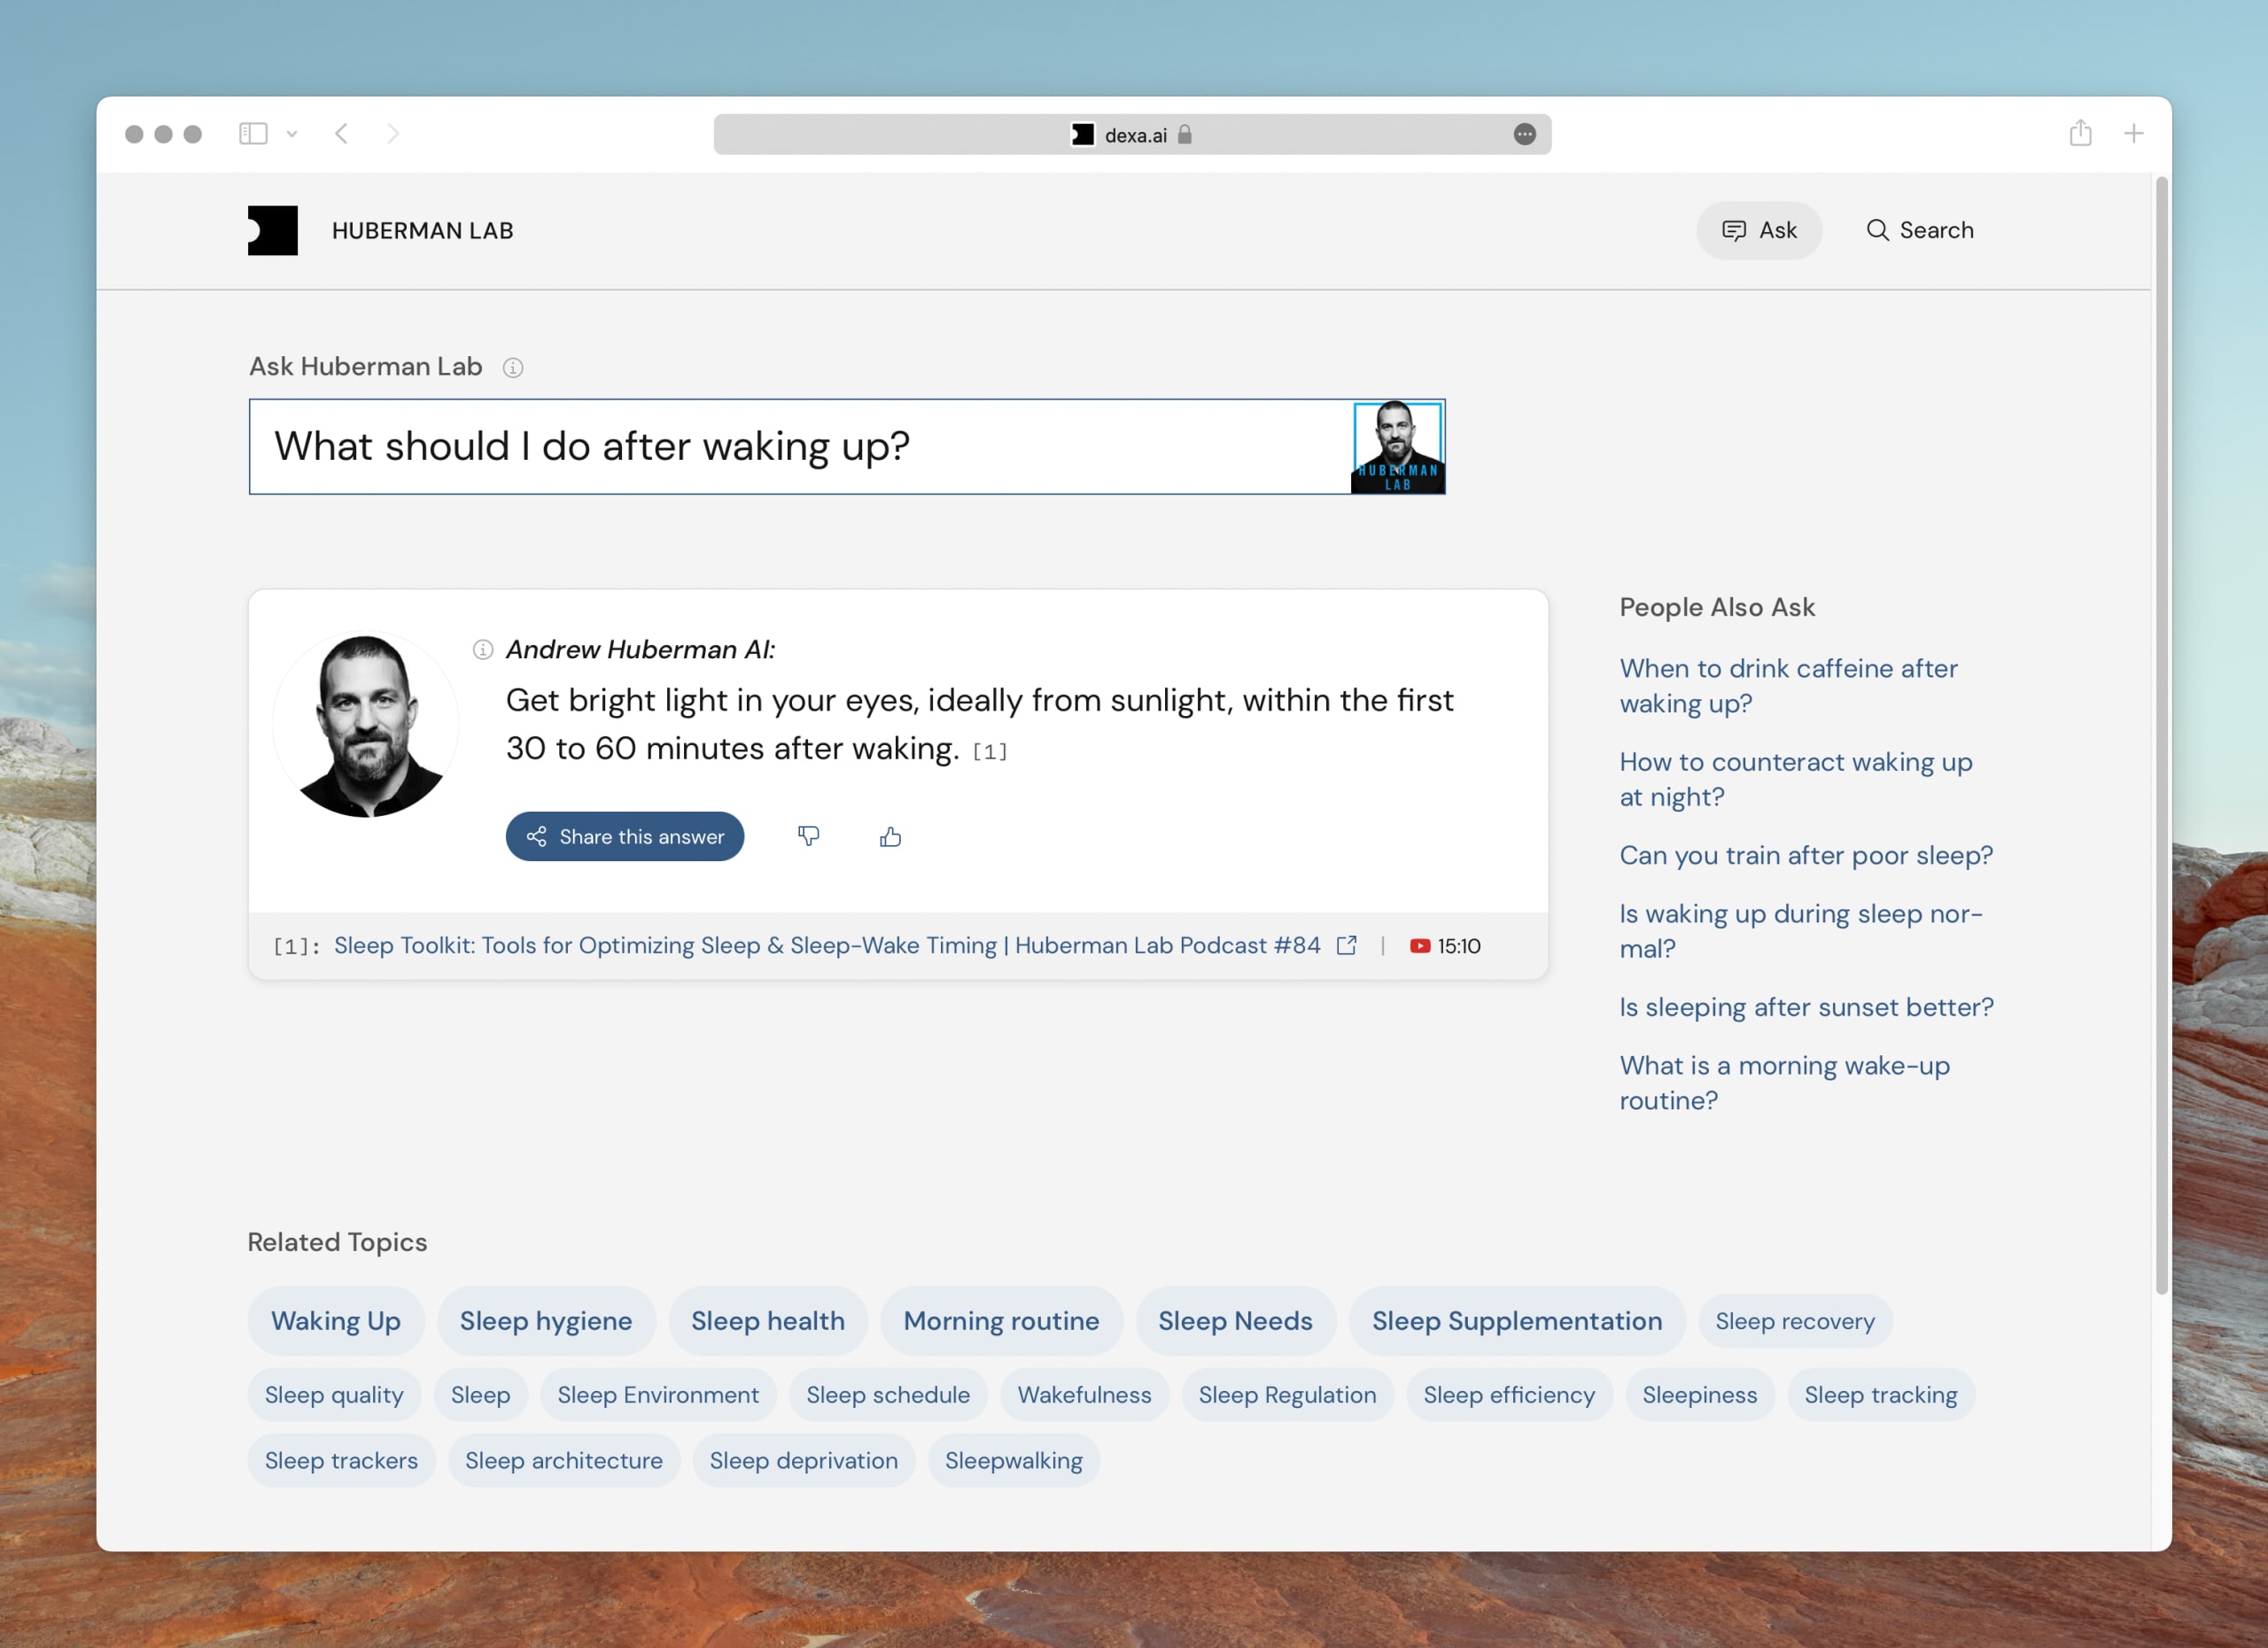Focus the question input field
Screen dimensions: 2268x1648
click(x=798, y=446)
